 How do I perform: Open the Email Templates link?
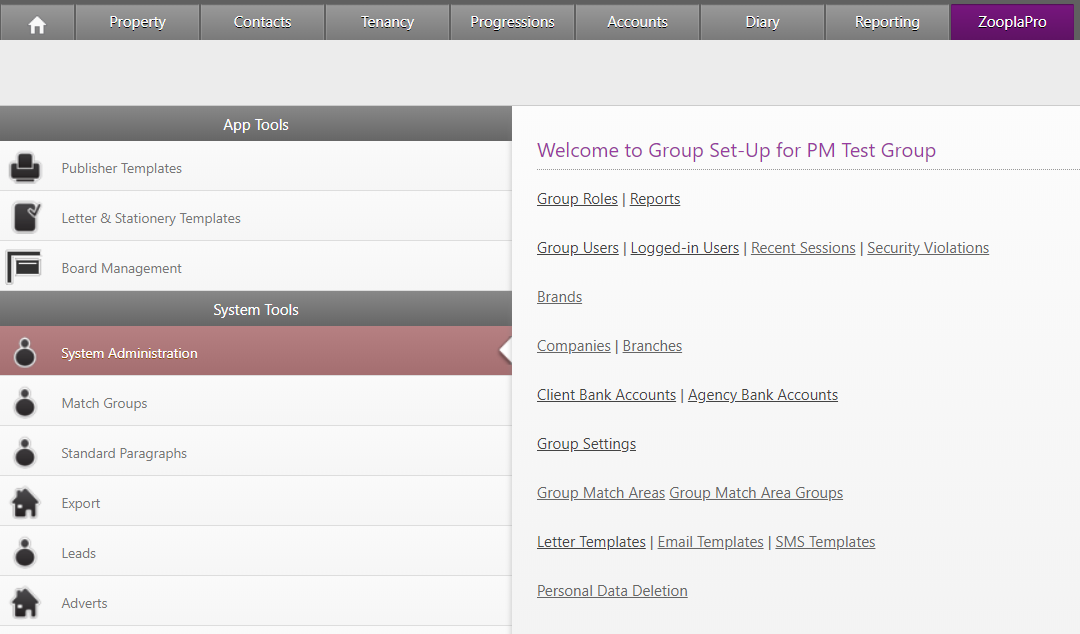click(710, 542)
